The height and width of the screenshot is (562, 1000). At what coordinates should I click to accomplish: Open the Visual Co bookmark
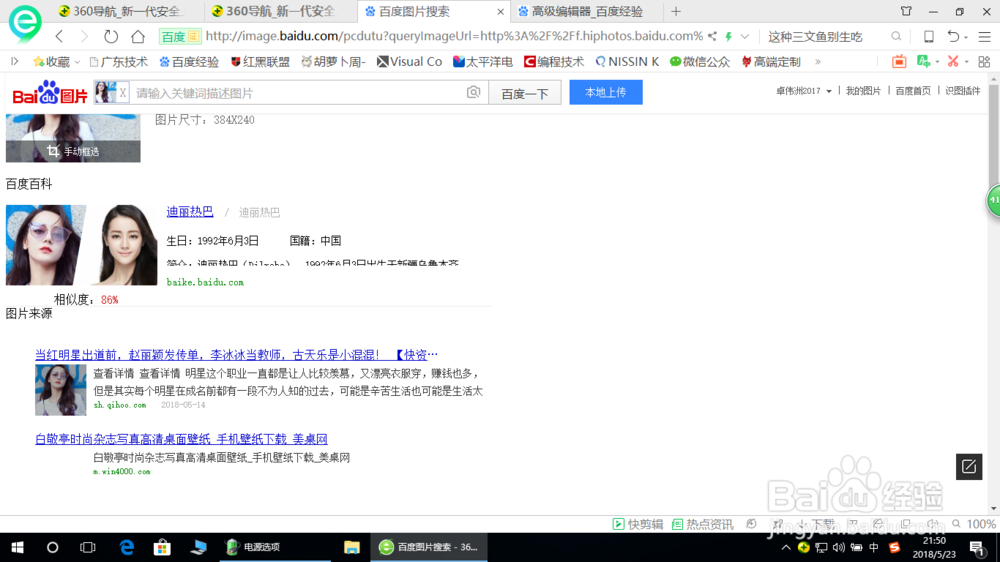click(409, 61)
